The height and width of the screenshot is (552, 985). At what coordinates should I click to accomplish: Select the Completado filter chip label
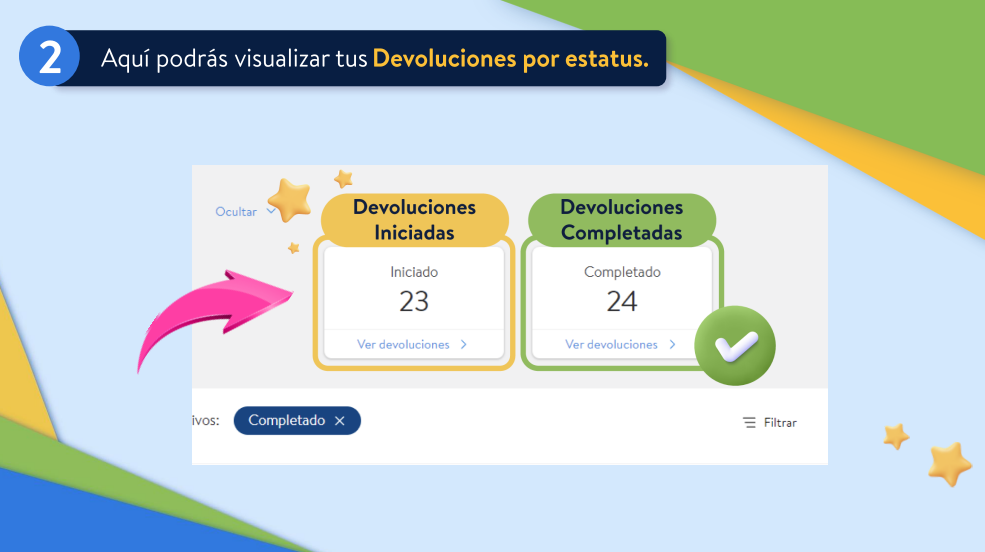(x=286, y=421)
